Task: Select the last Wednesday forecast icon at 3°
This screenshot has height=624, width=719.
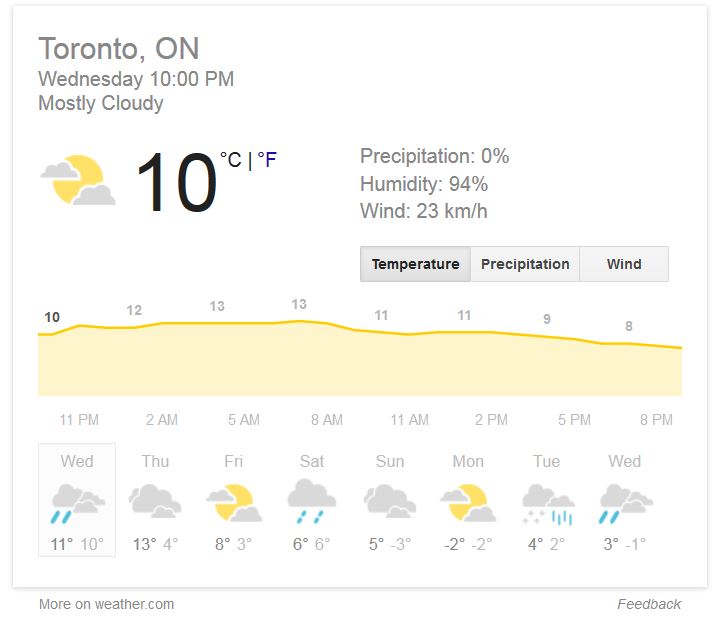Action: (x=625, y=503)
